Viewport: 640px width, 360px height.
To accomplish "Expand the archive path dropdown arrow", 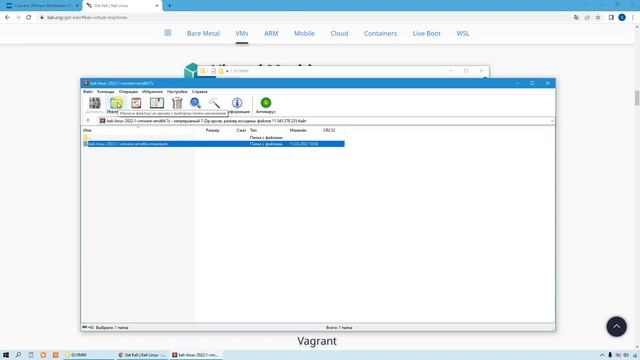I will click(x=552, y=121).
